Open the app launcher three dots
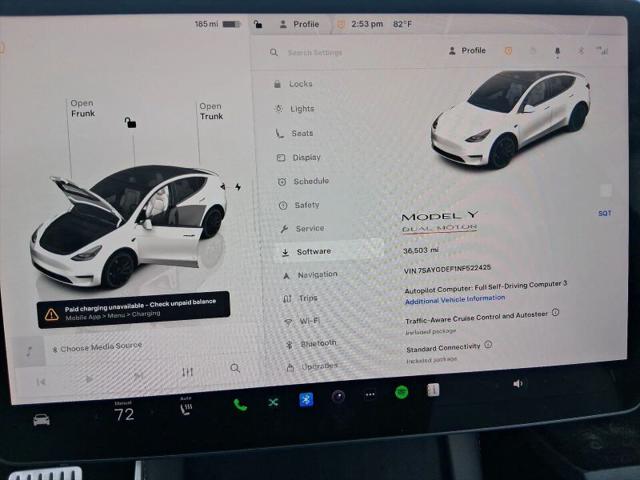The height and width of the screenshot is (480, 640). coord(370,395)
